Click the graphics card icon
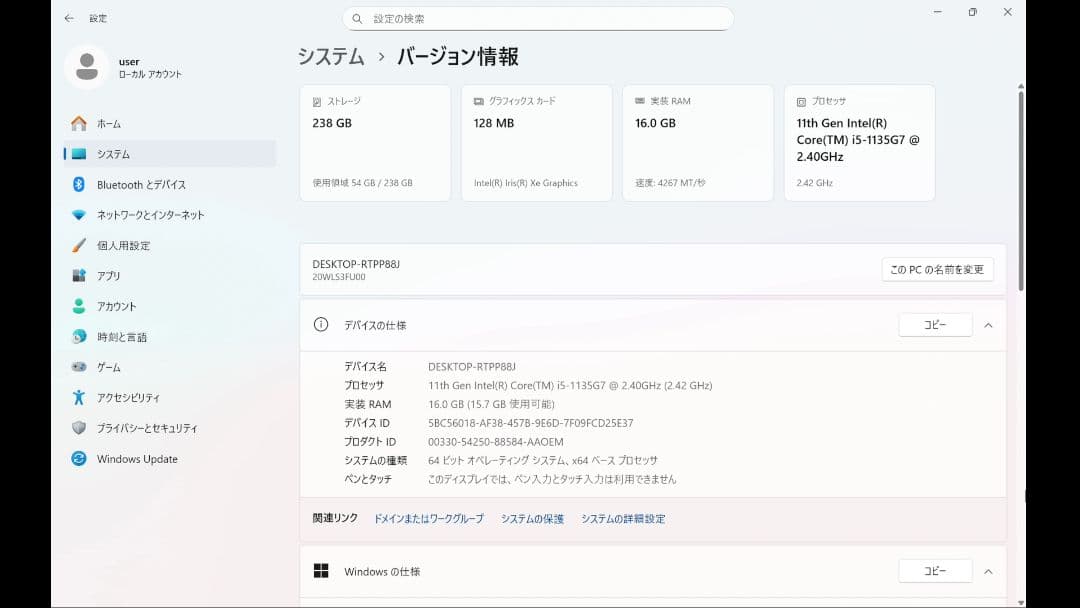Screen dimensions: 1080x608 click(479, 101)
